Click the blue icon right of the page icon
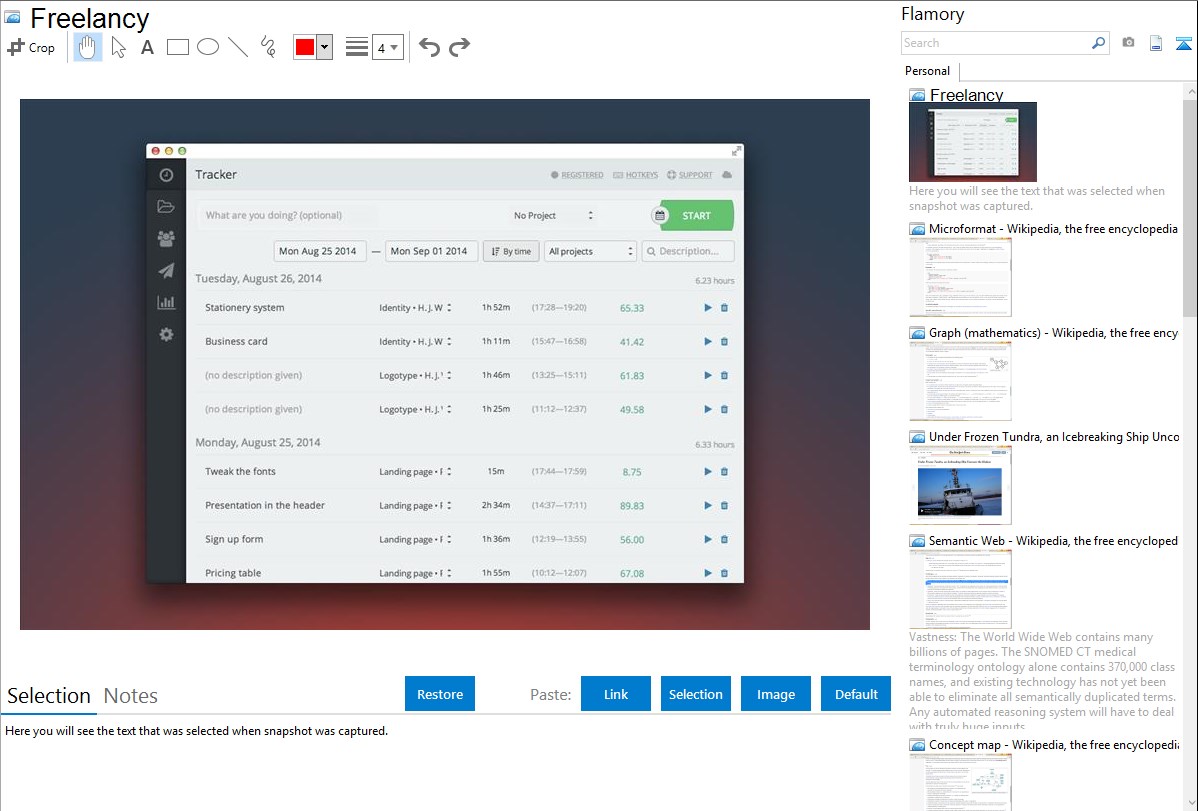This screenshot has height=811, width=1198. [x=1183, y=43]
